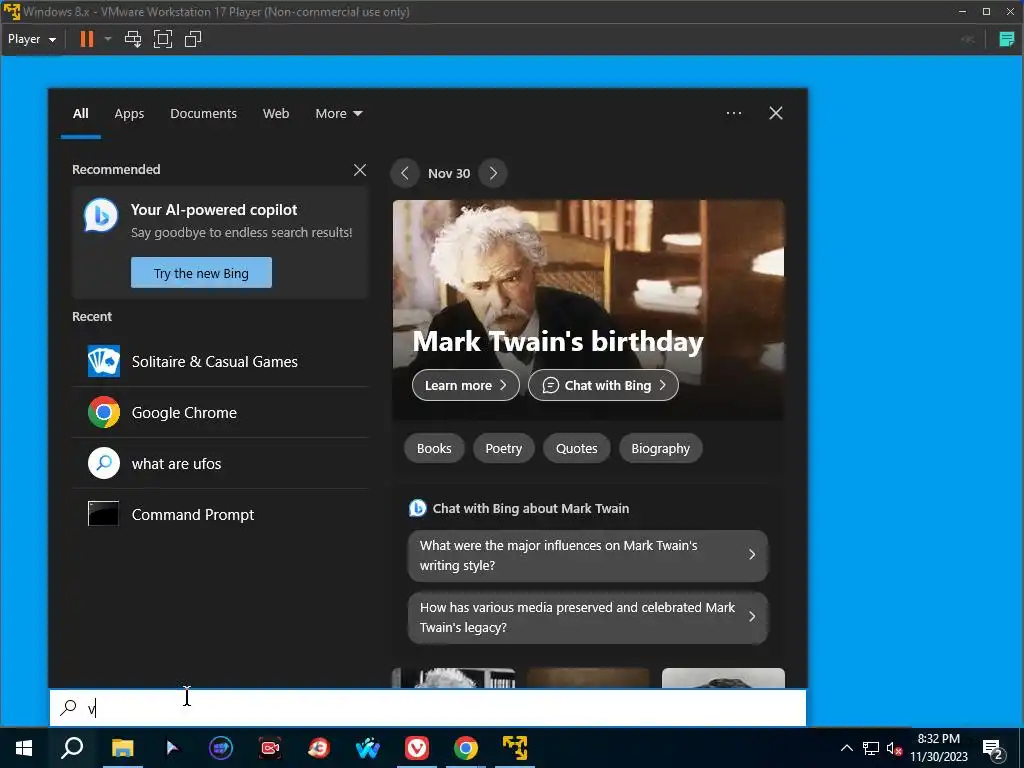Open the dark arrow-shaped app icon on the taskbar
The height and width of the screenshot is (768, 1024).
point(172,748)
